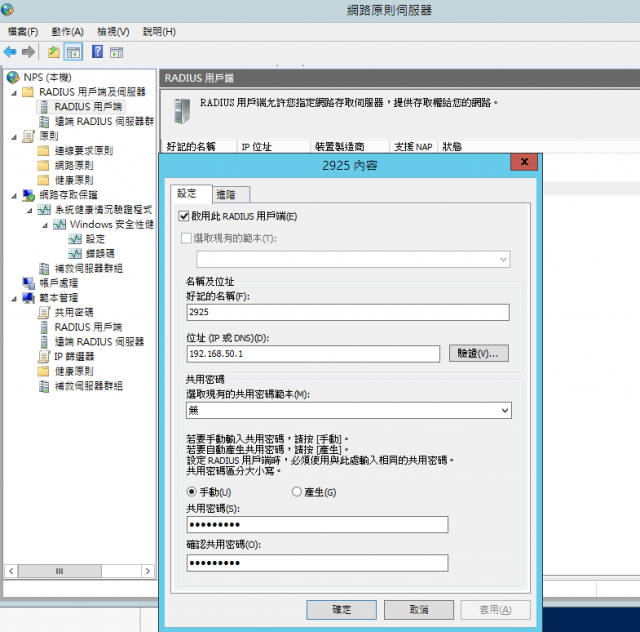Collapse the 網路存取保護 tree node arrow
Image resolution: width=640 pixels, height=632 pixels.
tap(14, 196)
